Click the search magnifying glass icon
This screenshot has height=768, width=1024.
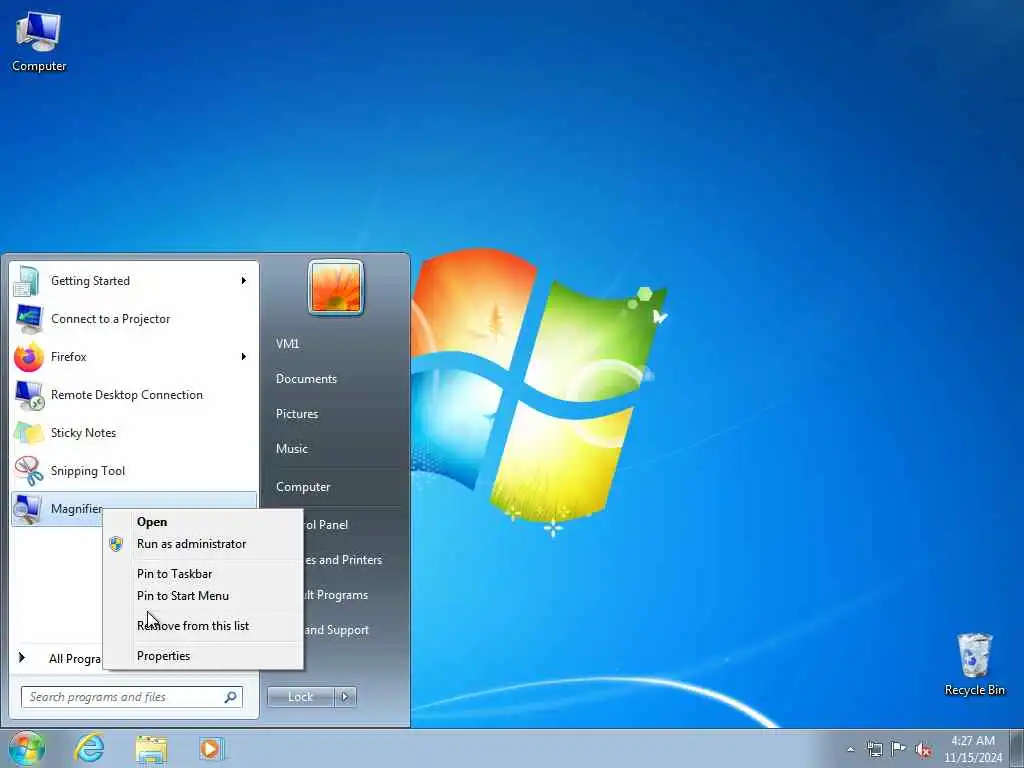(231, 697)
